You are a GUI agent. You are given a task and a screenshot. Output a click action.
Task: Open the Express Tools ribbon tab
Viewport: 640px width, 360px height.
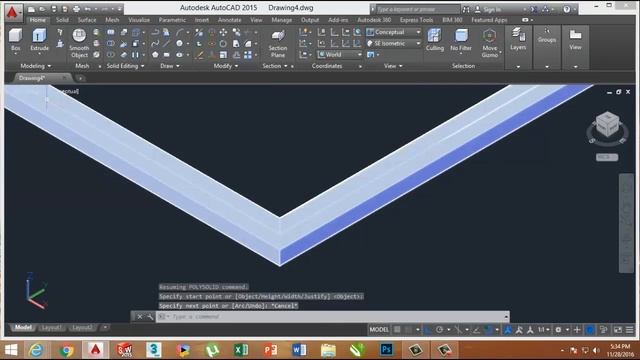pos(416,20)
